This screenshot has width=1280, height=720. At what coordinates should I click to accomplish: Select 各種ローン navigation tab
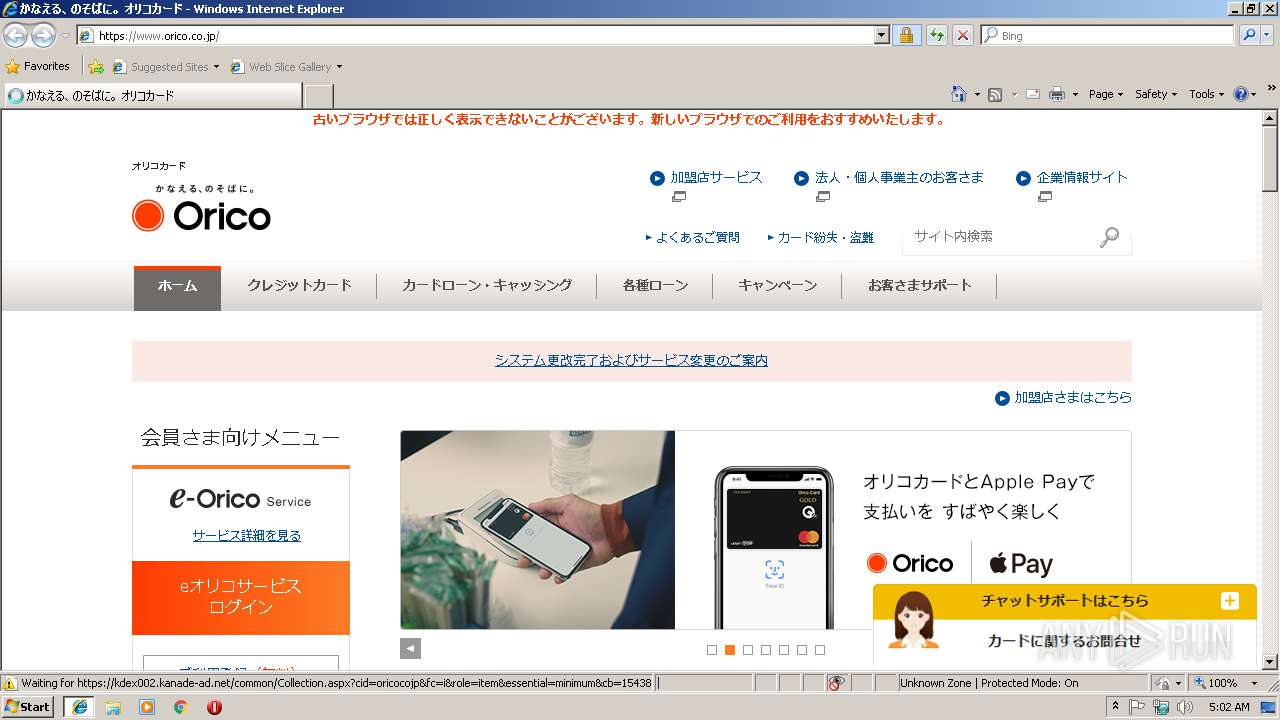point(655,286)
